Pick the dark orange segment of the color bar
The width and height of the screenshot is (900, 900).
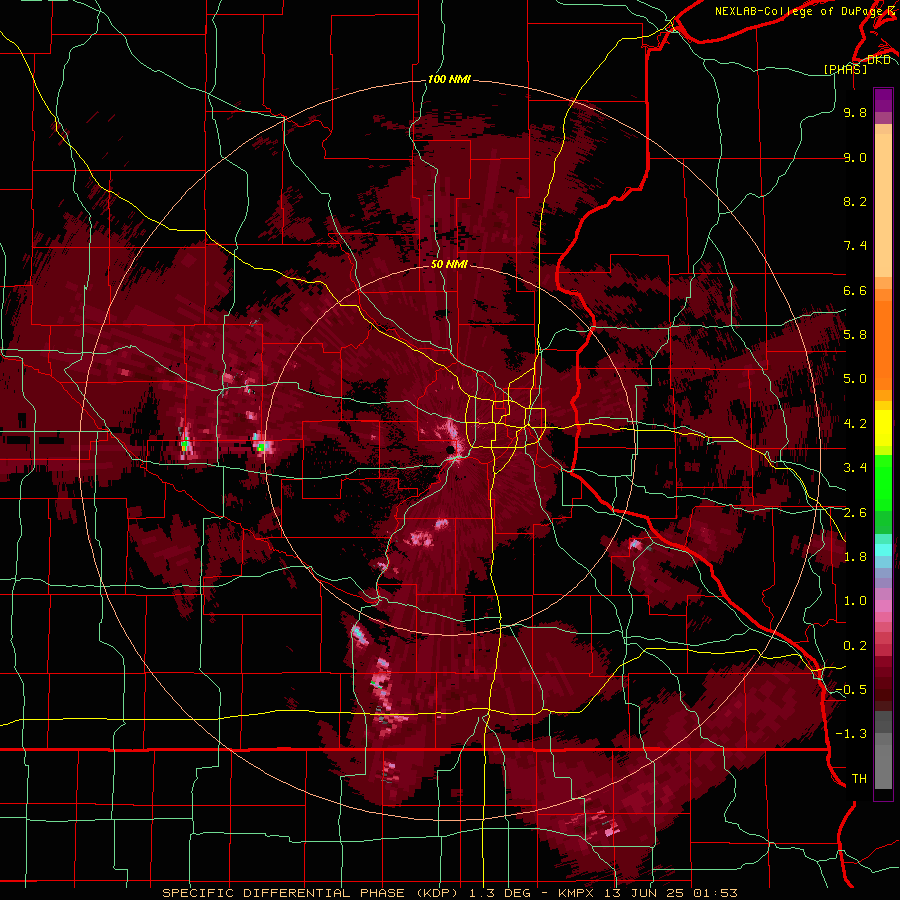pyautogui.click(x=883, y=344)
